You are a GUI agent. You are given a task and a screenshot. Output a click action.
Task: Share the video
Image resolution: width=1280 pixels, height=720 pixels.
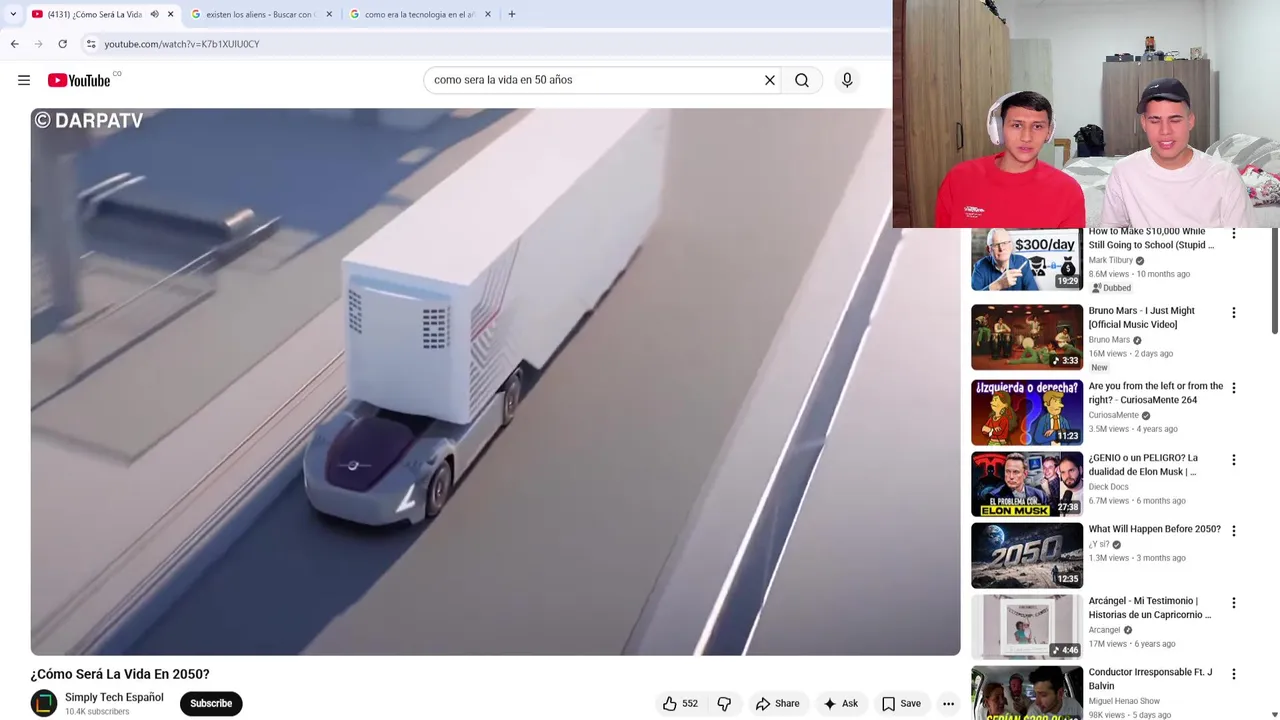(778, 704)
